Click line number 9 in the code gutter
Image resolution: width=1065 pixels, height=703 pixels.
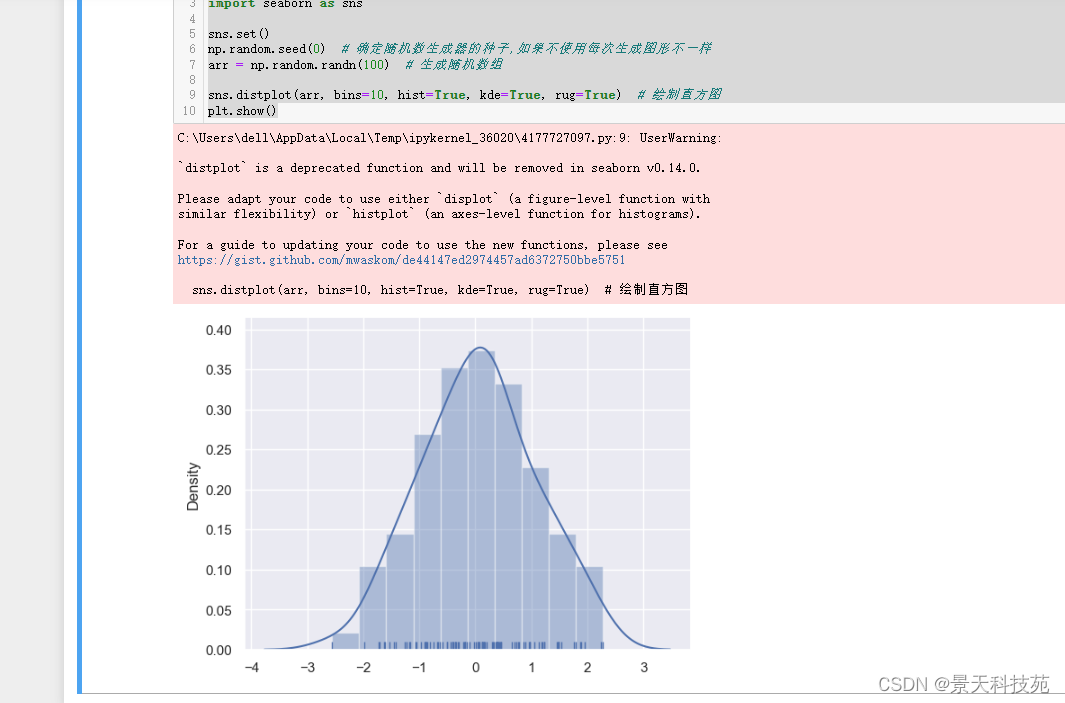191,95
